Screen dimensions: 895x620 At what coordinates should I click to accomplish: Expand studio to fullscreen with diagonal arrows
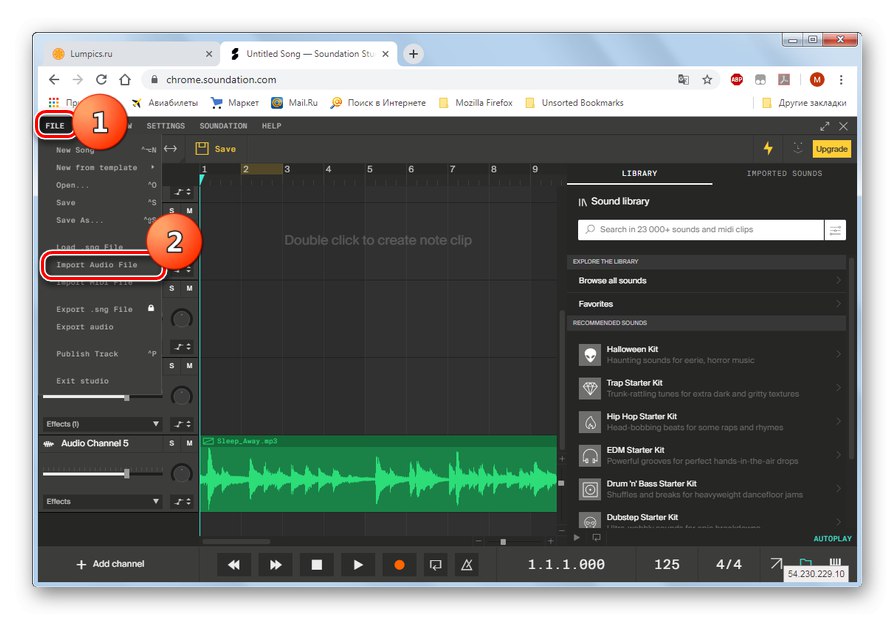825,126
